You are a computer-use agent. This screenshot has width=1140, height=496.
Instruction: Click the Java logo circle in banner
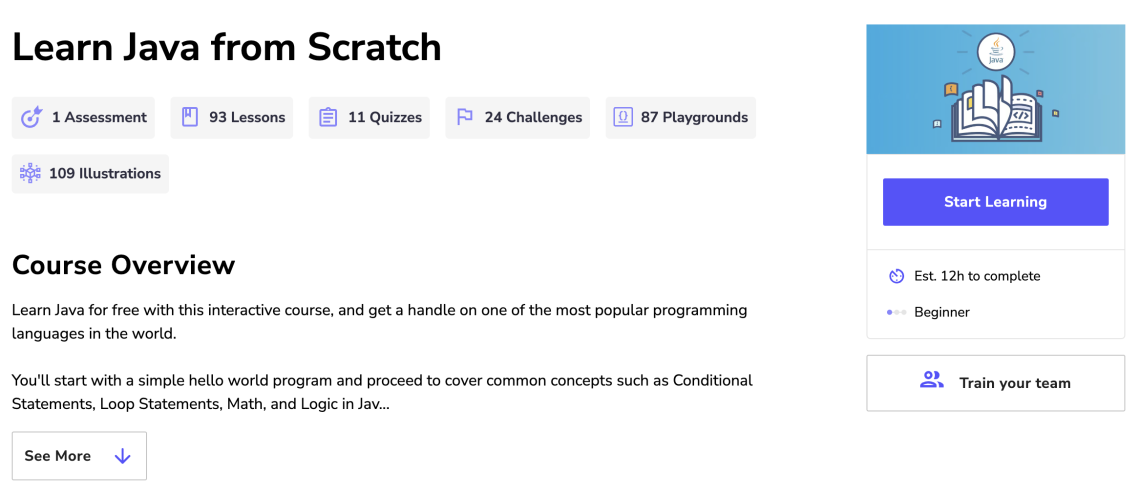pyautogui.click(x=996, y=52)
